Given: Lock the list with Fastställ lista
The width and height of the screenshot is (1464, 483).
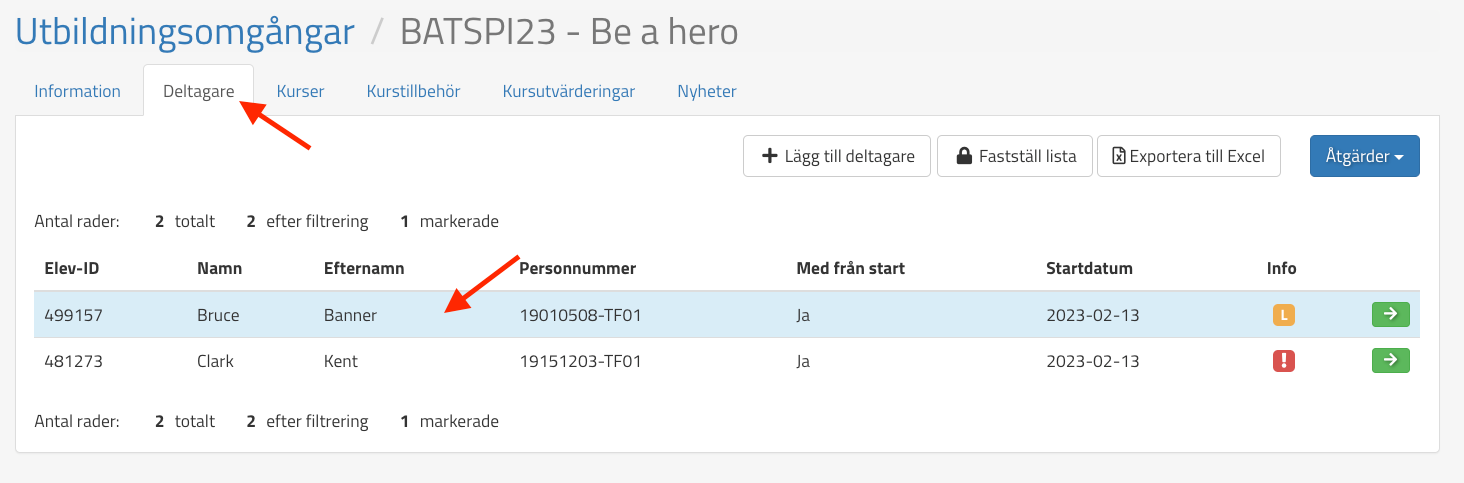Looking at the screenshot, I should 1014,156.
